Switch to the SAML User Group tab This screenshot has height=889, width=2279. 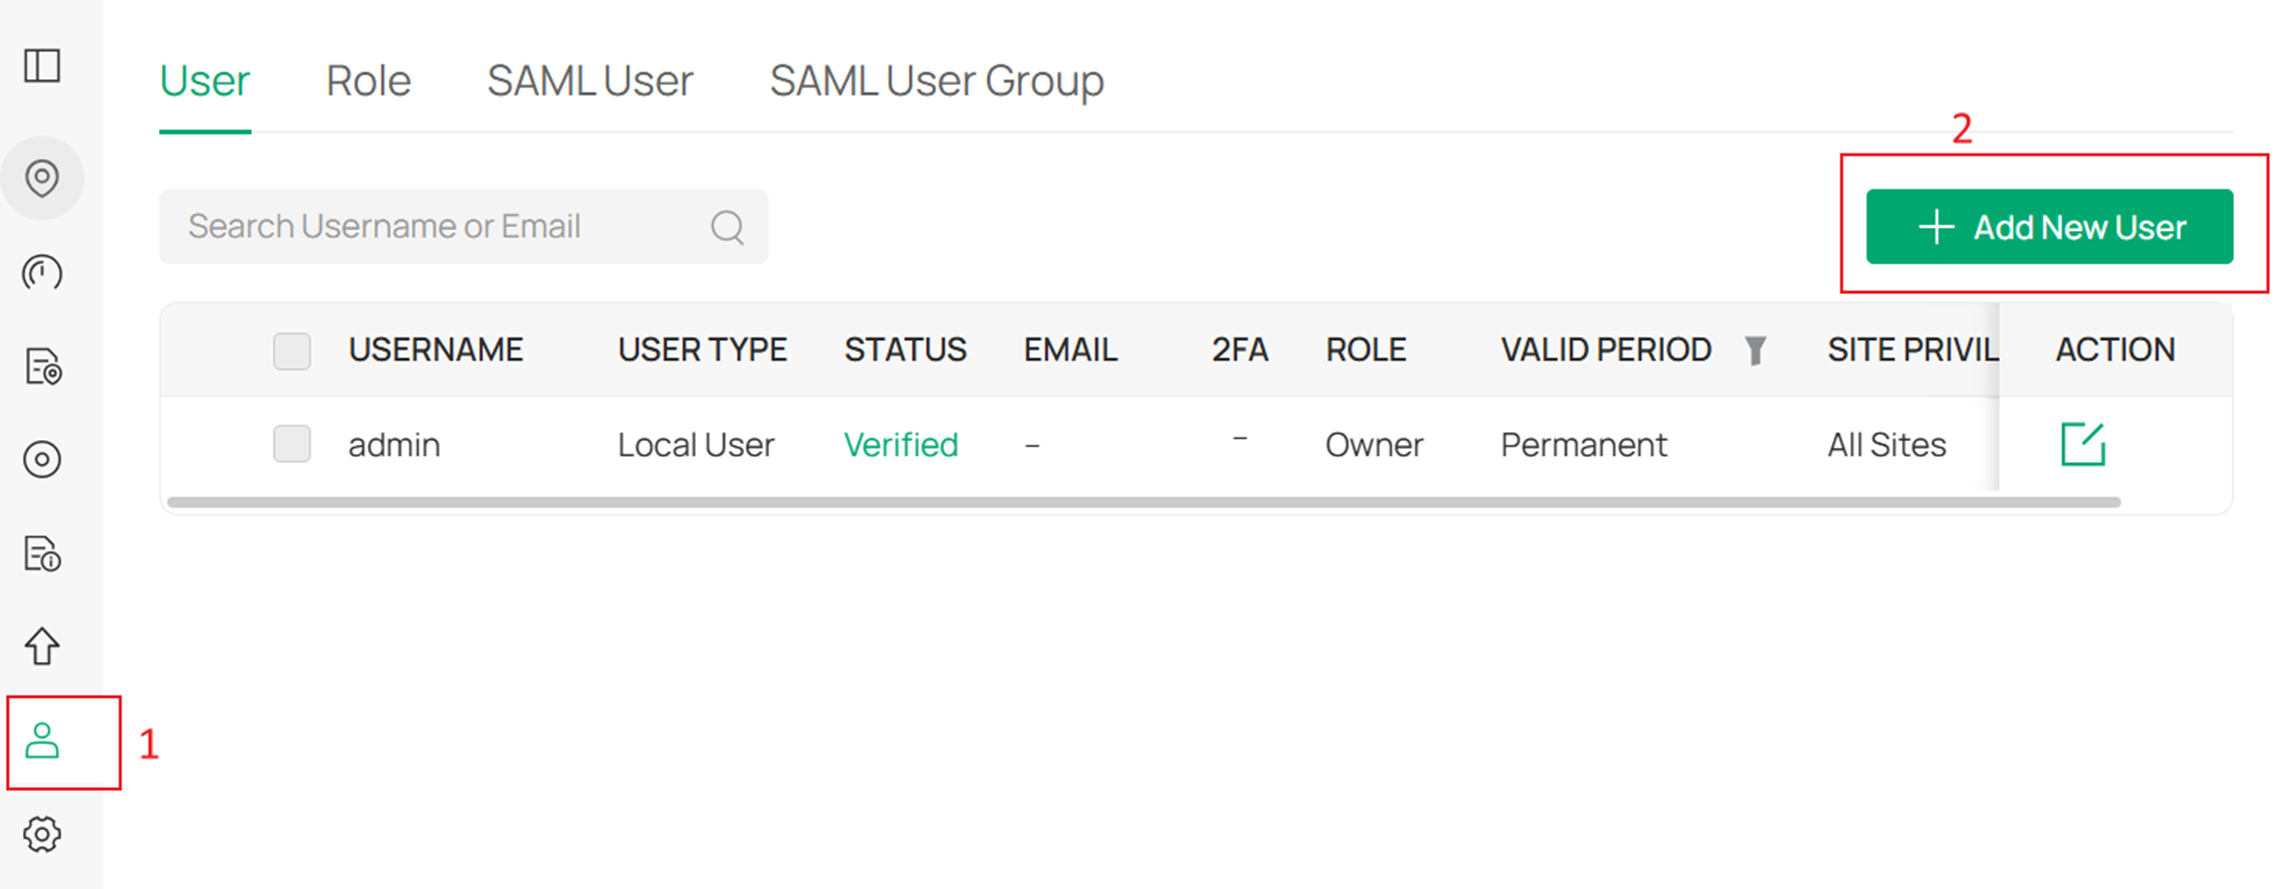[936, 80]
